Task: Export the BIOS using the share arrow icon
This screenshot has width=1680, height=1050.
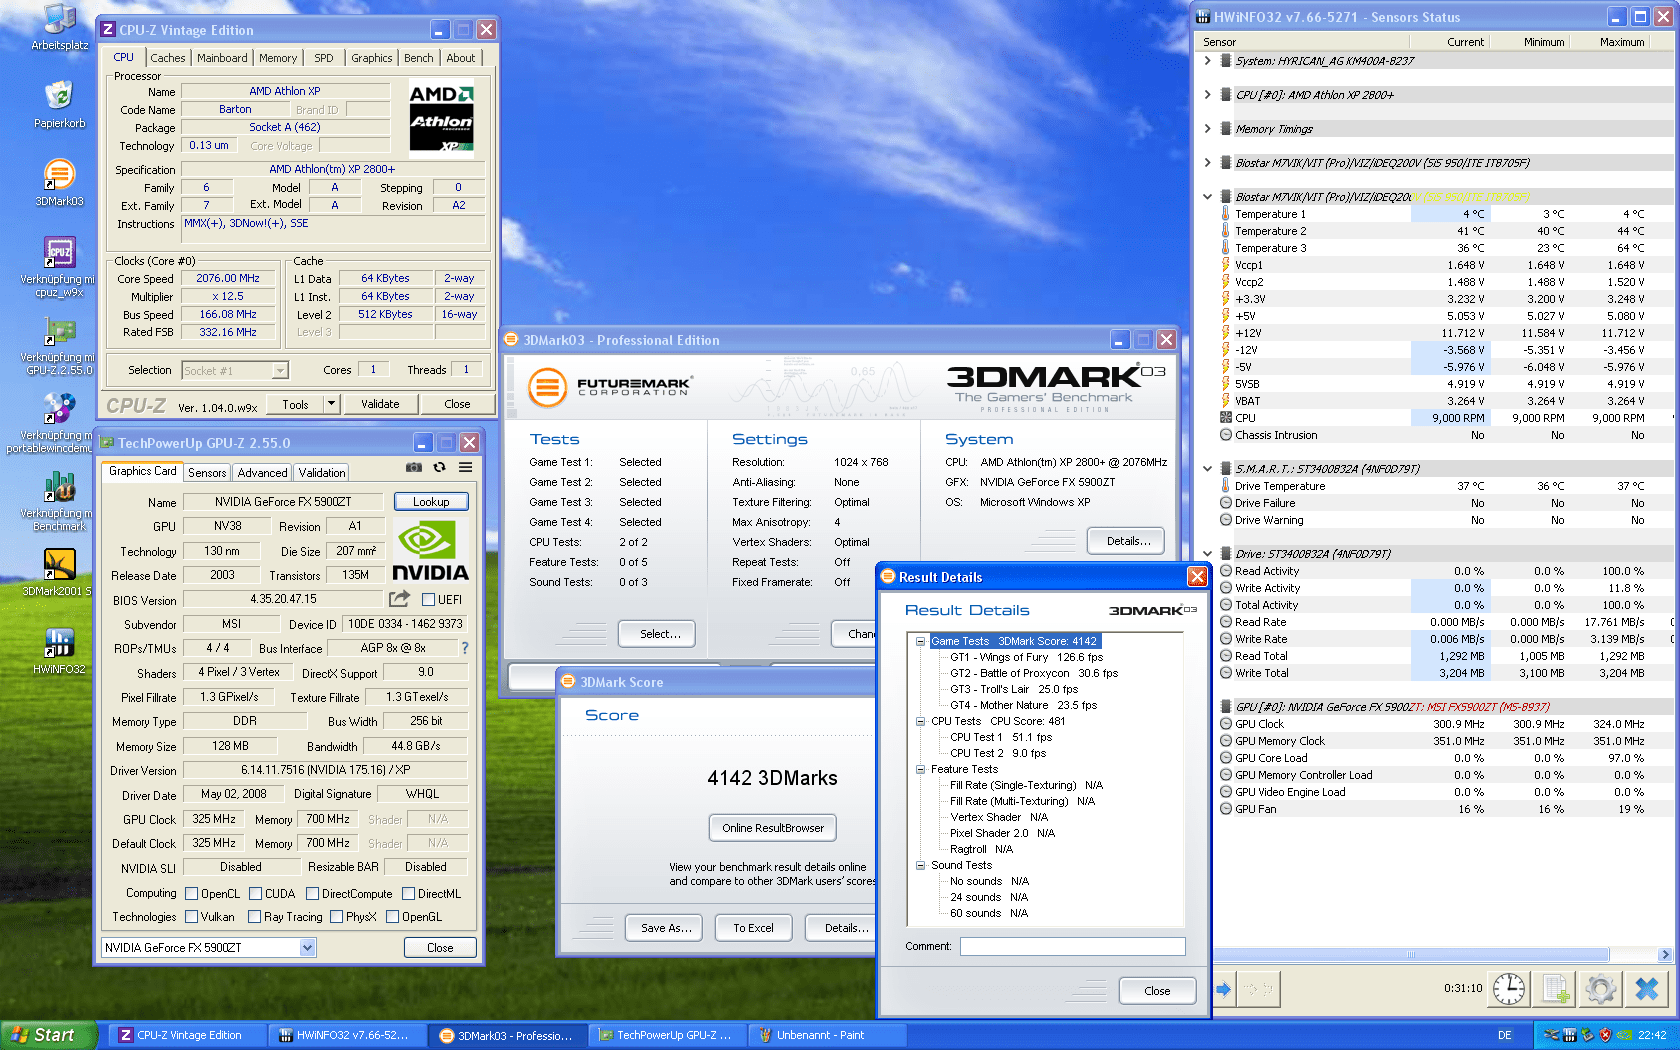Action: 399,598
